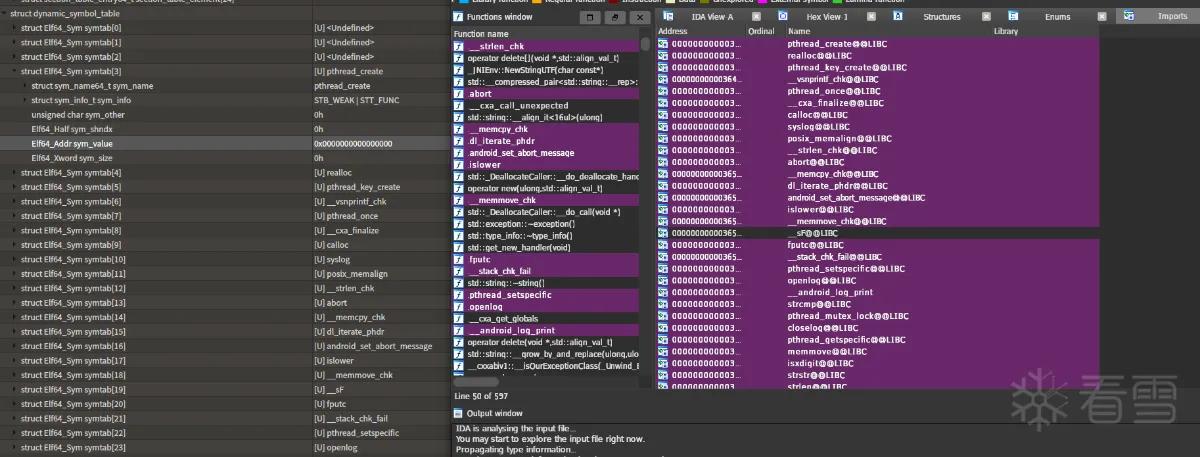Click function icon beside dl_iterate_phdr in Functions window
The width and height of the screenshot is (1200, 457).
pos(458,141)
